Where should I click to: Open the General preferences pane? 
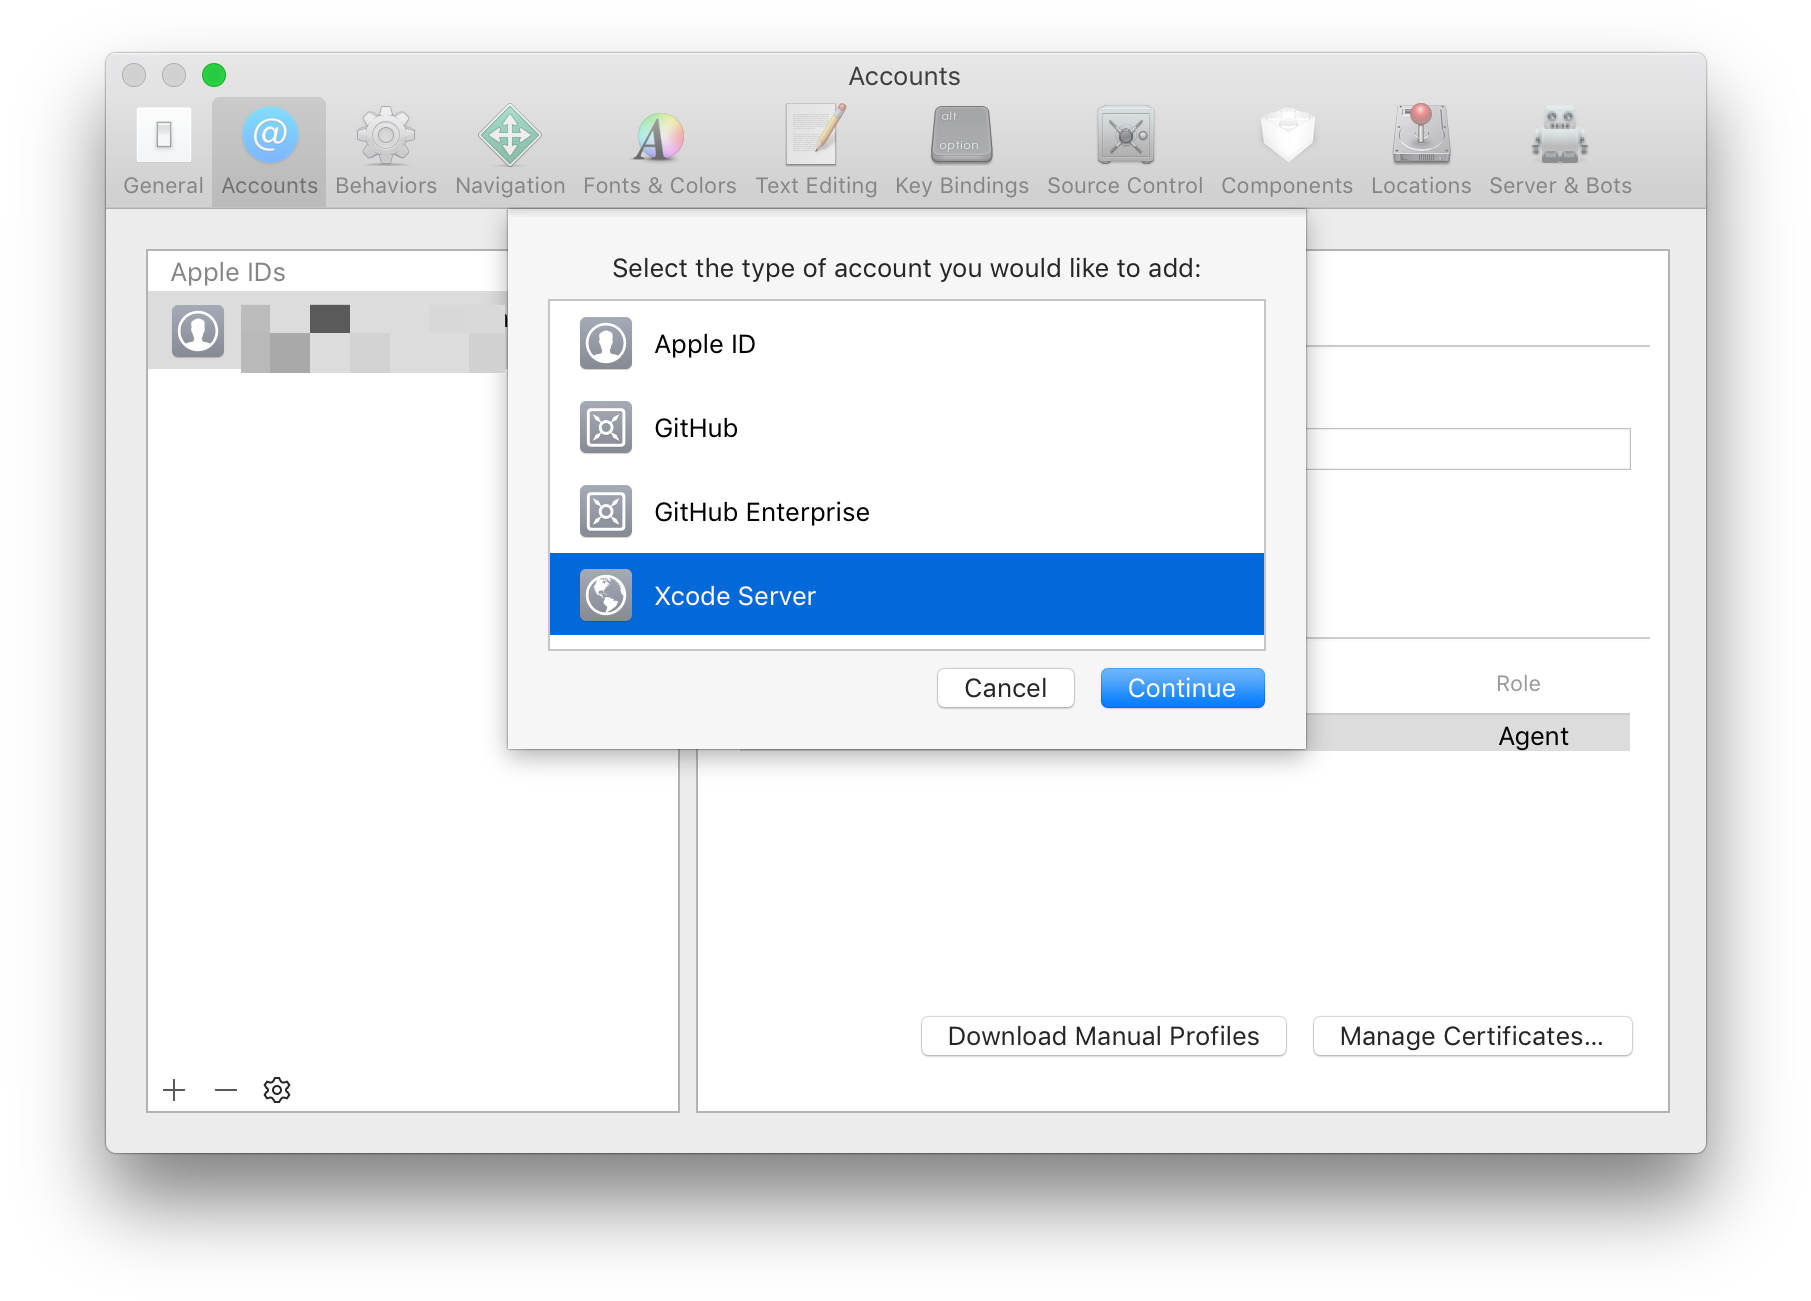click(162, 148)
